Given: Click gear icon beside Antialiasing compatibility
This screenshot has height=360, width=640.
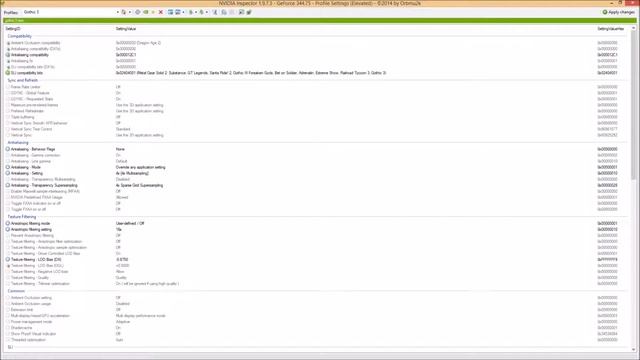Looking at the screenshot, I should (8, 55).
